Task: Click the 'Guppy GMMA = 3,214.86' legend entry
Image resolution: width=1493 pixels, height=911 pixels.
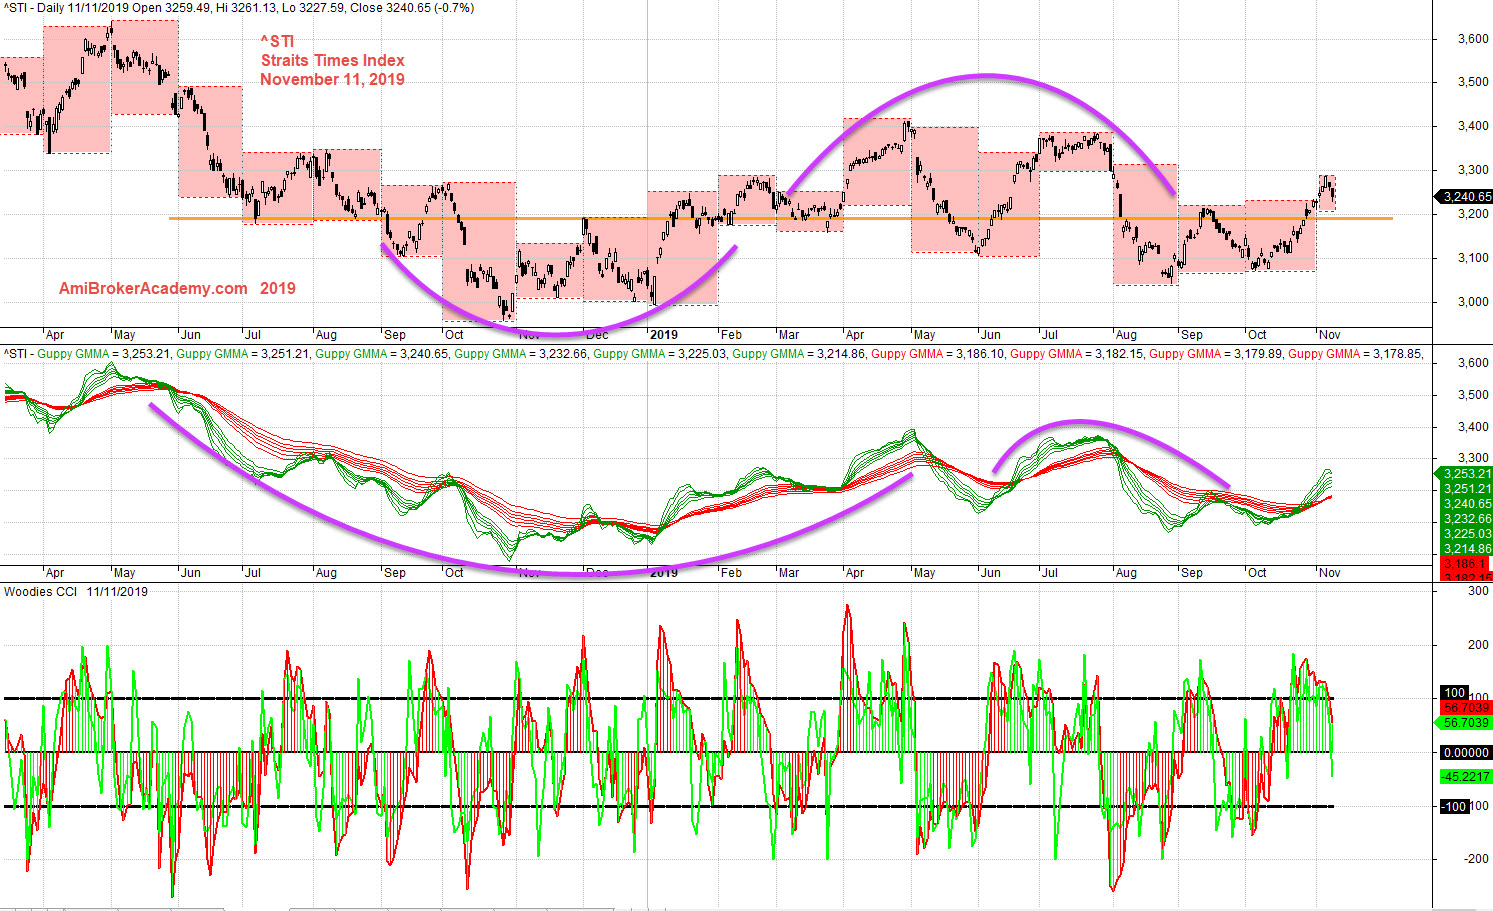Action: [799, 354]
